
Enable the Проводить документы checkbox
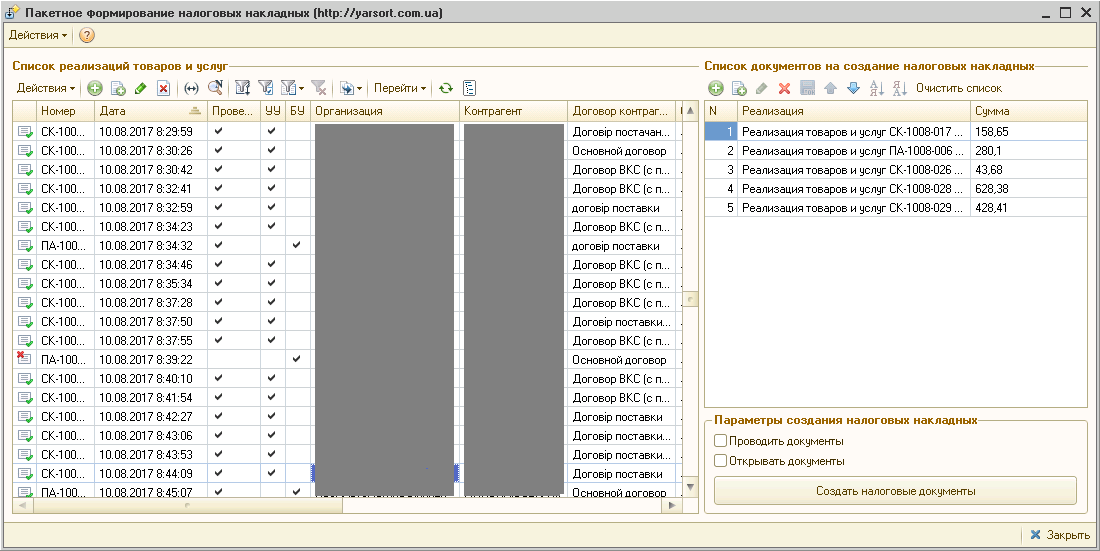(720, 442)
